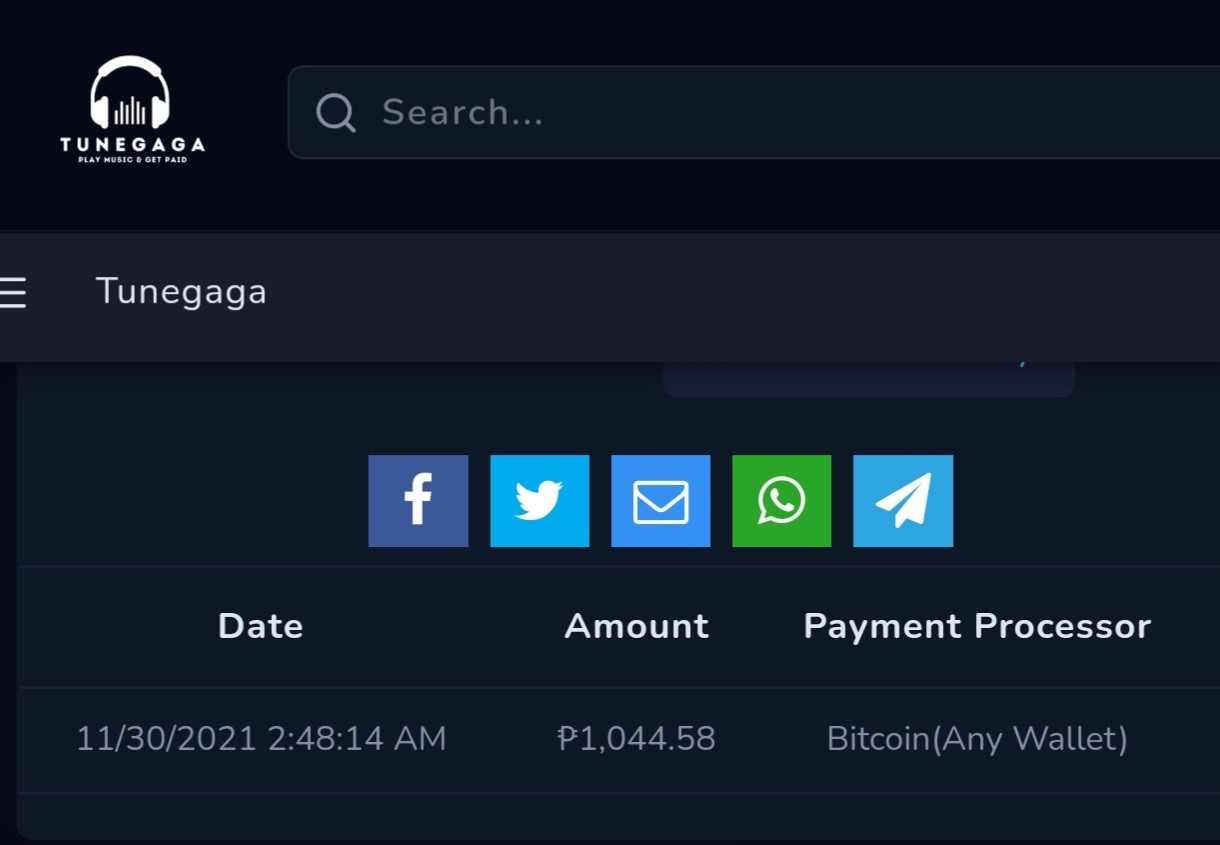1220x845 pixels.
Task: Select the ₱1,044.58 amount cell
Action: 636,739
